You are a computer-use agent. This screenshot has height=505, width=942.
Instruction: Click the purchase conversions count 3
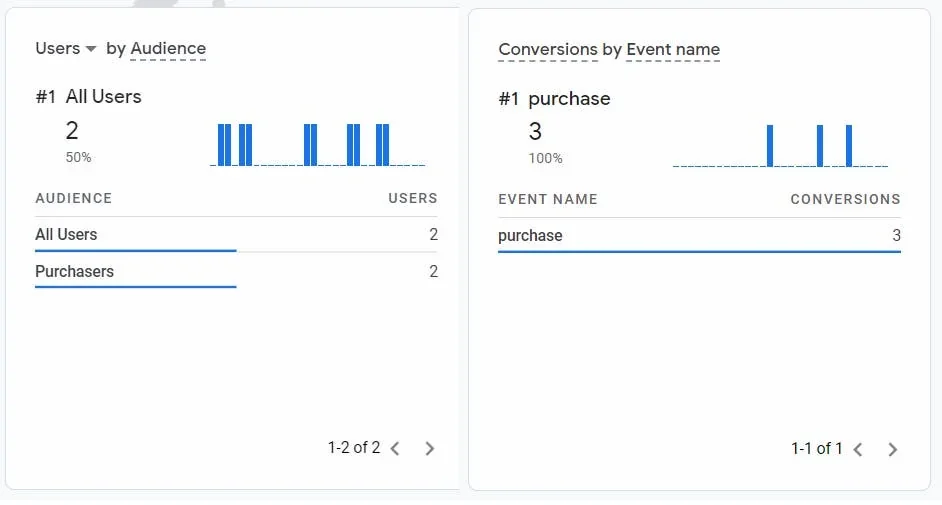(x=896, y=235)
